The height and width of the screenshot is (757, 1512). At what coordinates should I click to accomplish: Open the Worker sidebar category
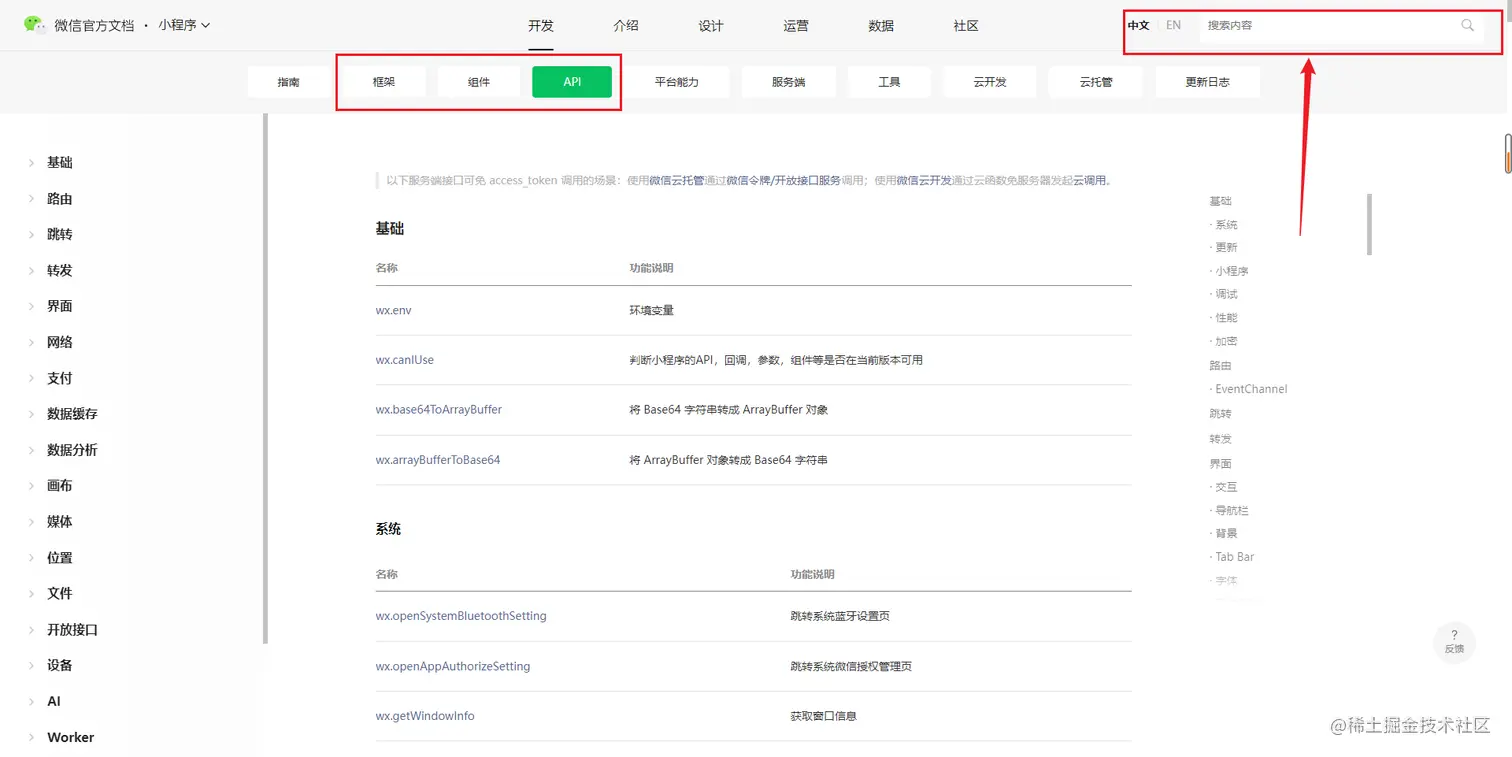(71, 738)
